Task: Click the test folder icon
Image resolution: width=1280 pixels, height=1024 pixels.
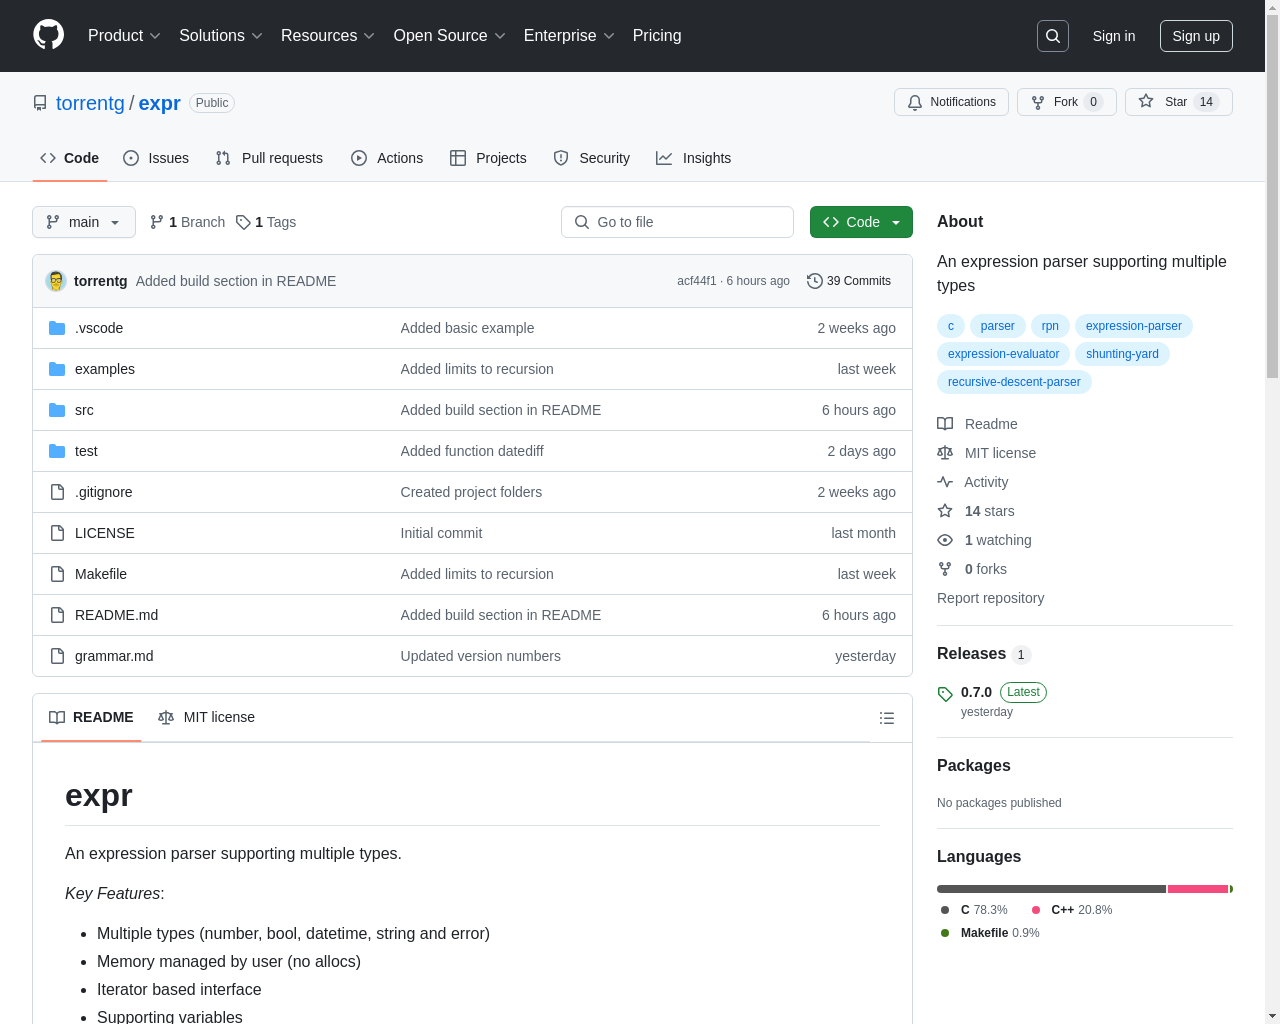Action: pos(57,451)
